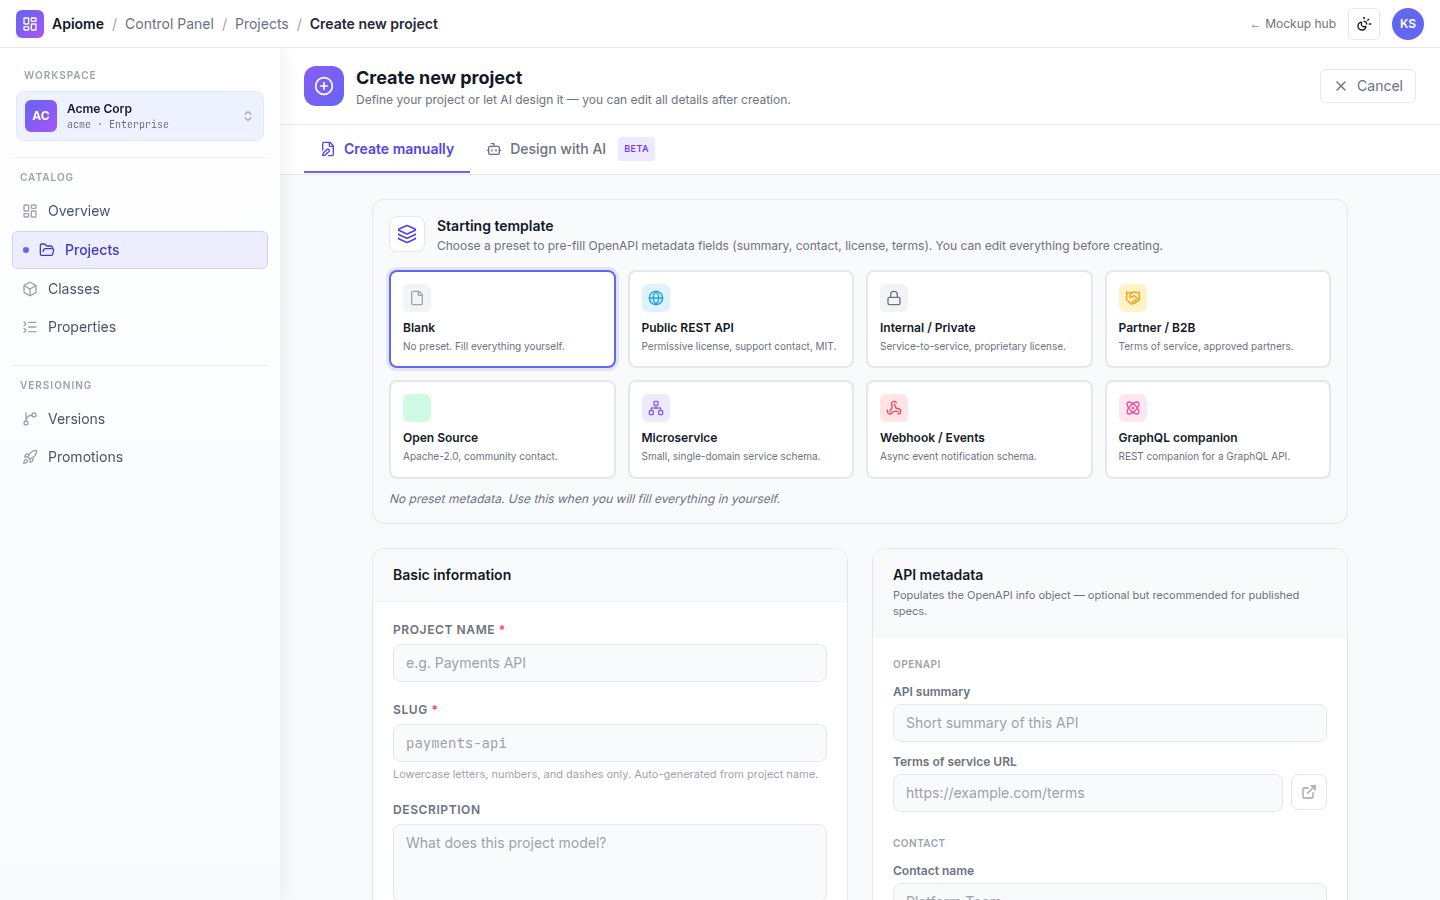Select the Microservice template
This screenshot has width=1440, height=900.
tap(741, 429)
